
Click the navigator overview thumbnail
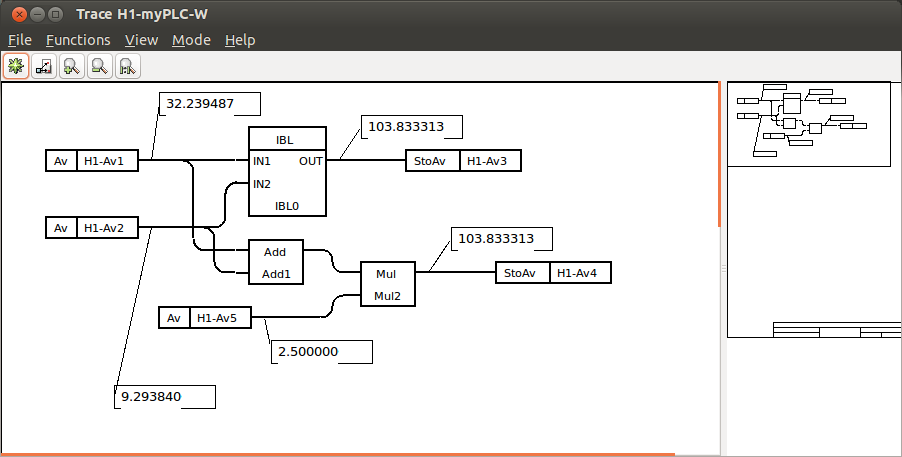(x=809, y=124)
